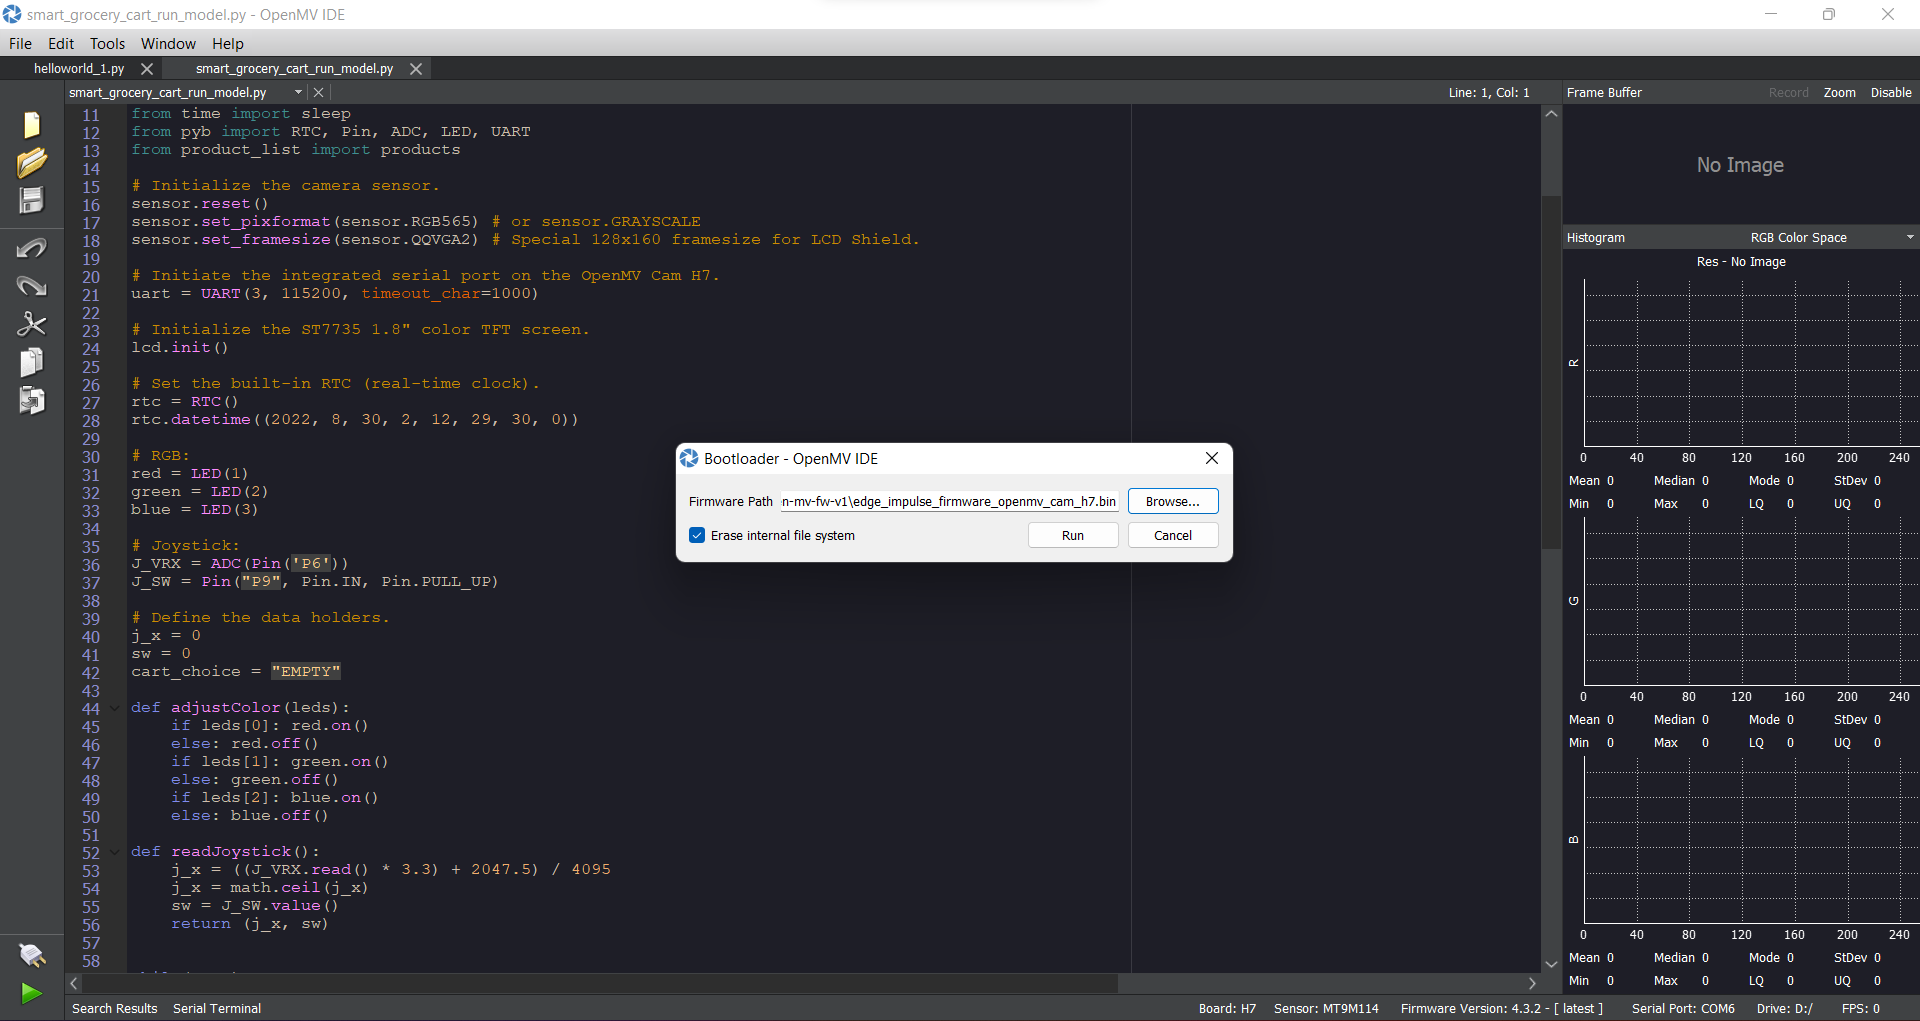Click the scroll left arrow of editor
This screenshot has width=1920, height=1021.
74,983
